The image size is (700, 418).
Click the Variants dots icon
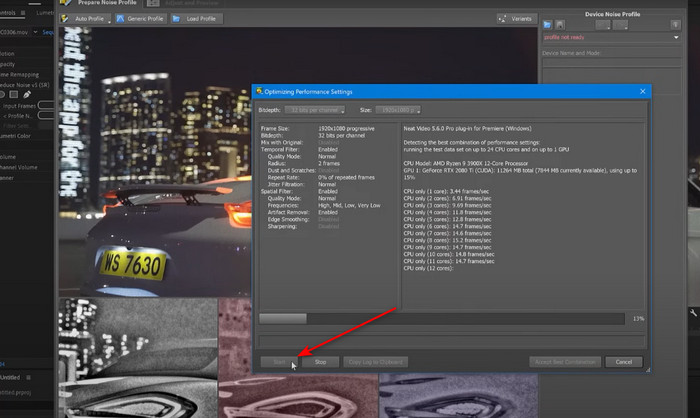tap(502, 19)
